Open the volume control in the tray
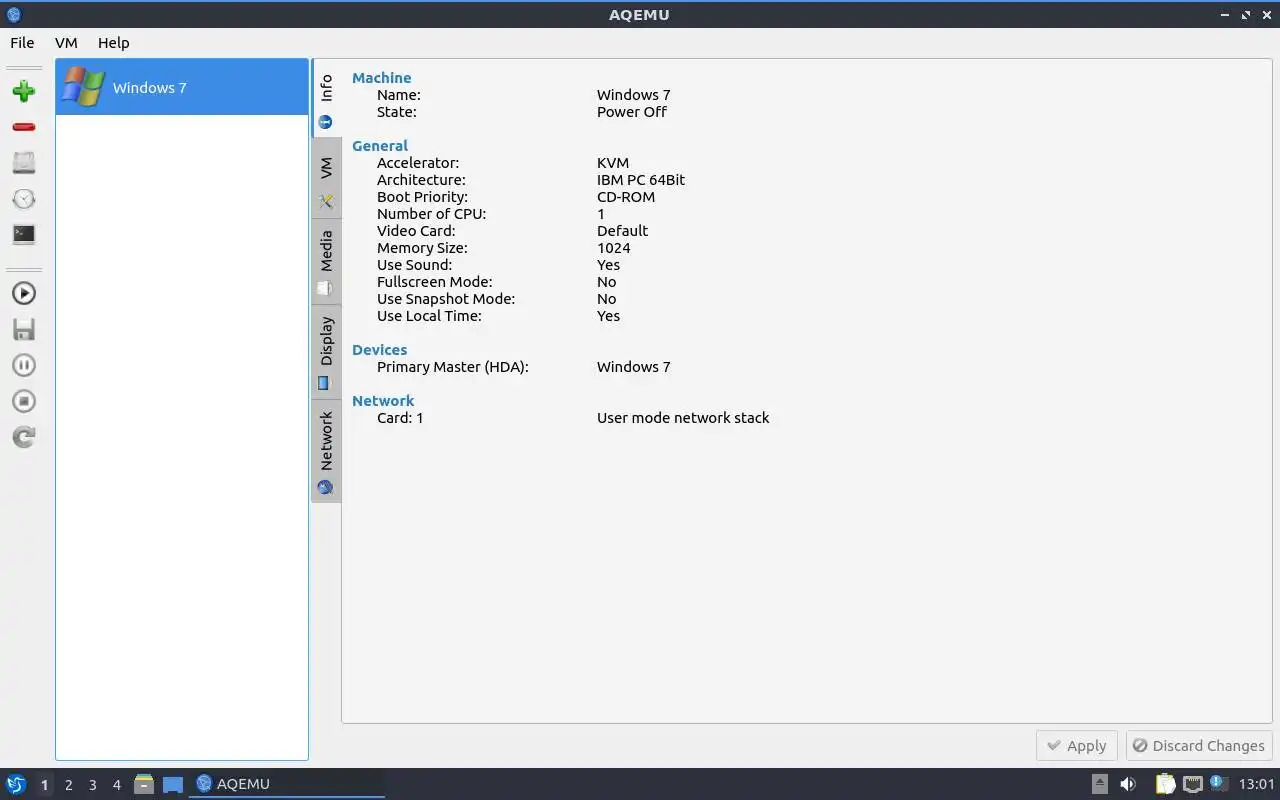The width and height of the screenshot is (1280, 800). [1128, 784]
